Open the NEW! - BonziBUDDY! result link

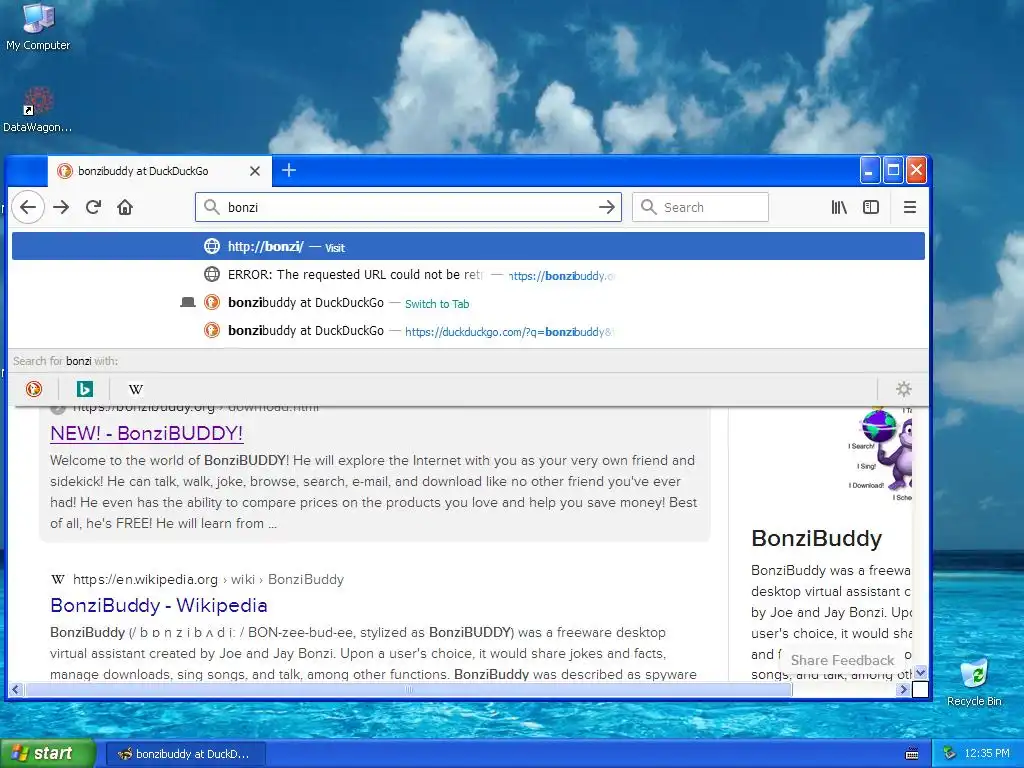click(147, 434)
